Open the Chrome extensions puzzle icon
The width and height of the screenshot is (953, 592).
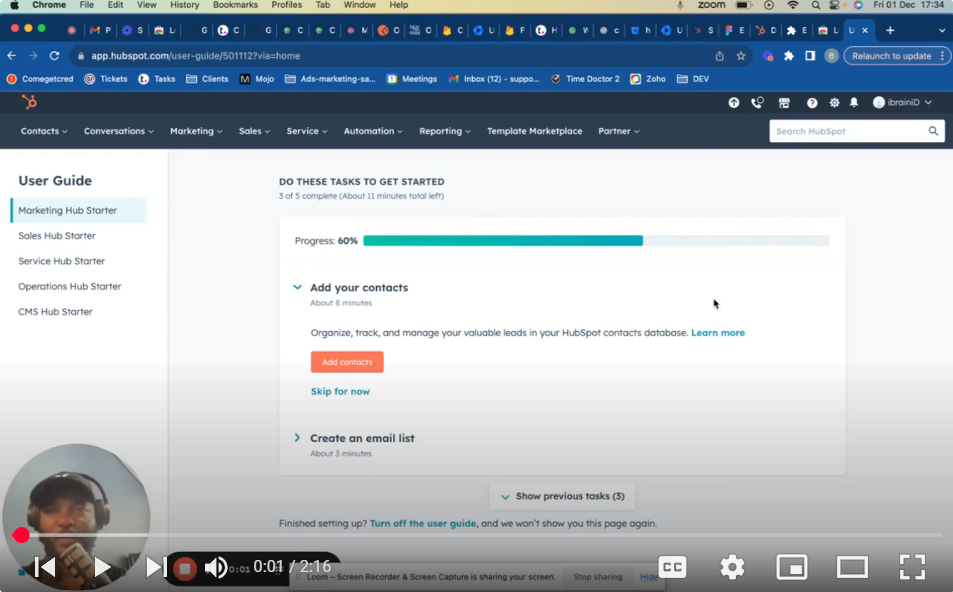tap(789, 56)
